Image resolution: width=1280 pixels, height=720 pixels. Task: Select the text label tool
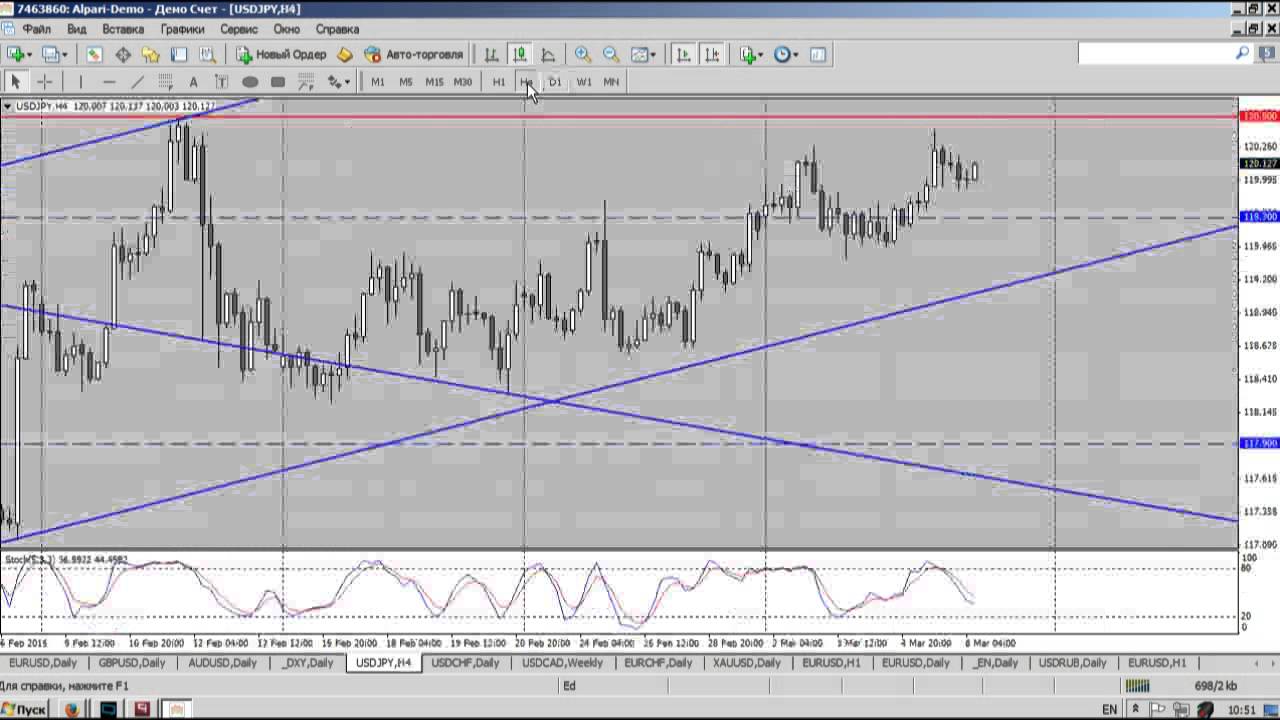coord(221,82)
